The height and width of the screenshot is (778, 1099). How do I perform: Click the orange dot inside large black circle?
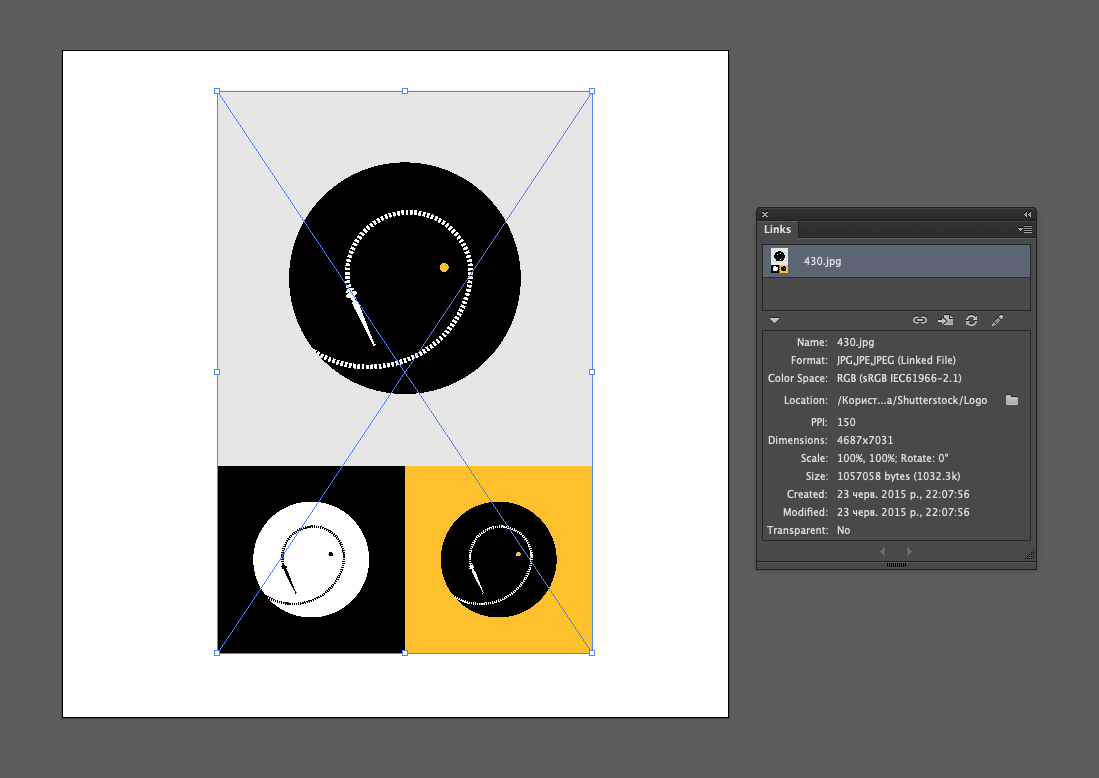pyautogui.click(x=444, y=267)
